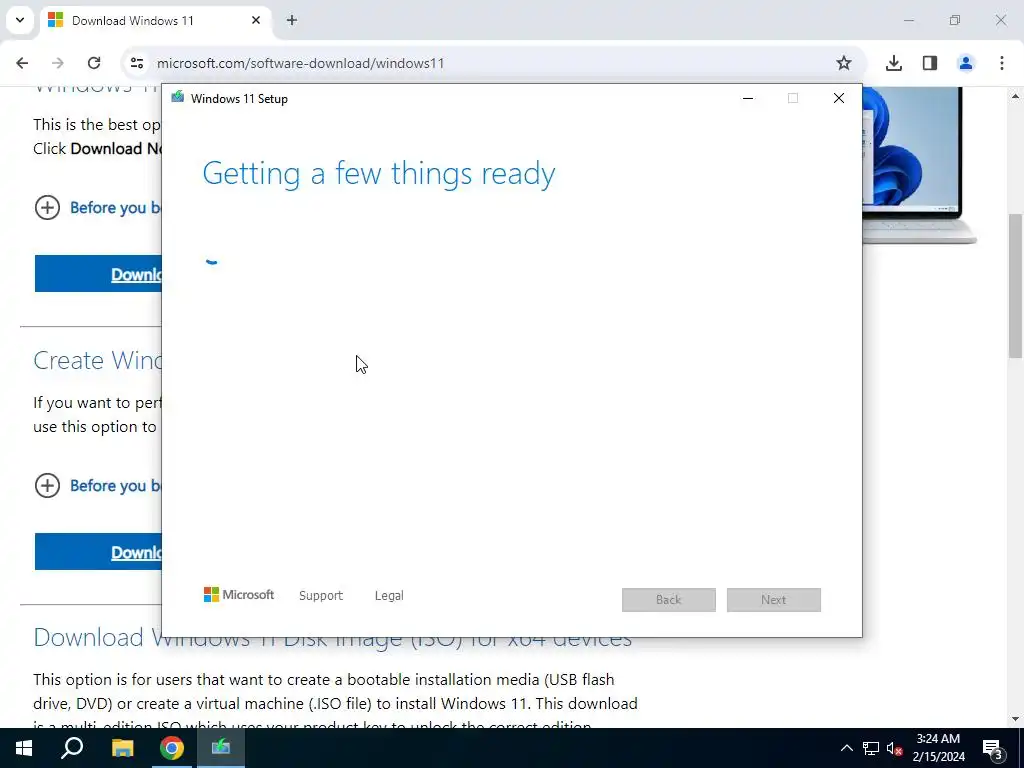The image size is (1024, 768).
Task: Select the Download Windows 11 tab
Action: point(155,21)
